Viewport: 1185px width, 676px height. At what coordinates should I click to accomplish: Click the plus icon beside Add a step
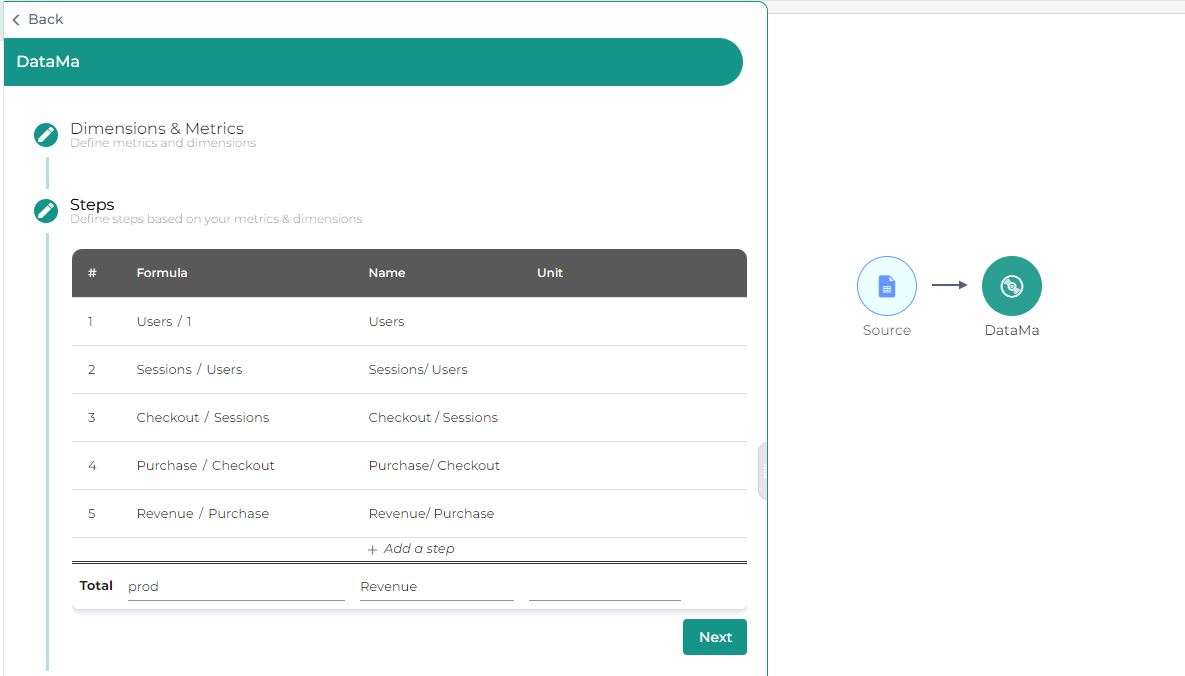point(373,550)
